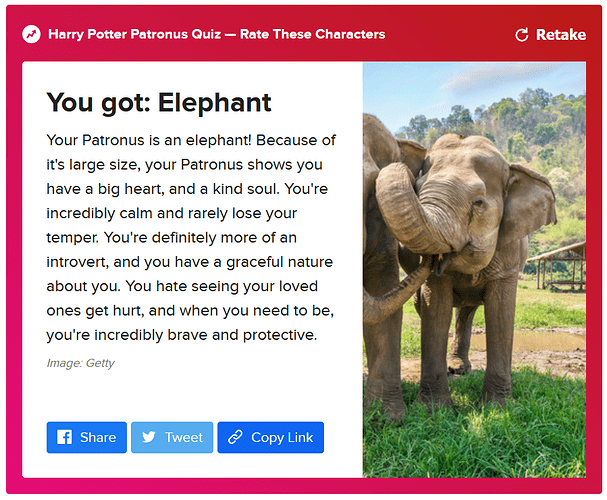Click the hut in the photo background

[x=557, y=267]
